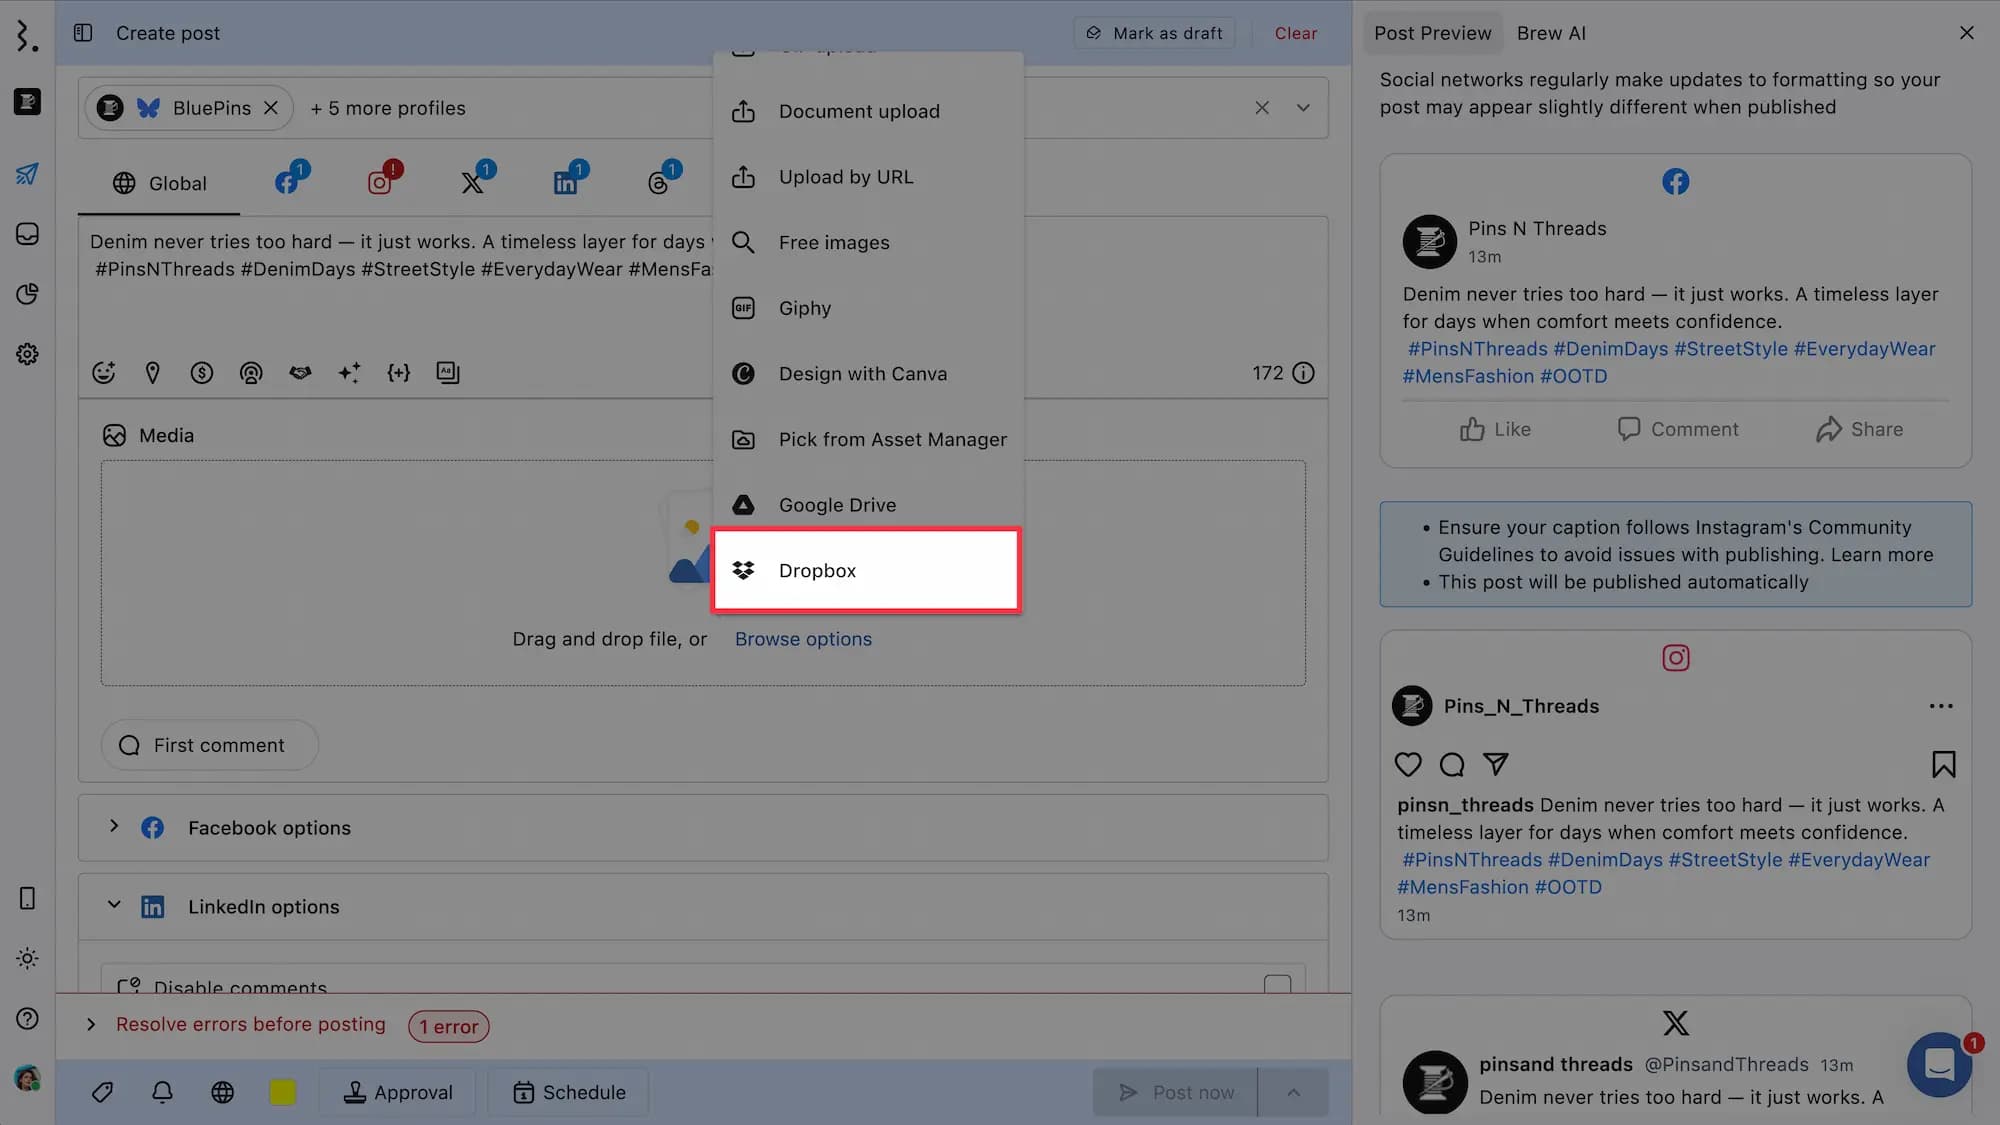The image size is (2000, 1125).
Task: Toggle the sidebar panel icon
Action: click(83, 33)
